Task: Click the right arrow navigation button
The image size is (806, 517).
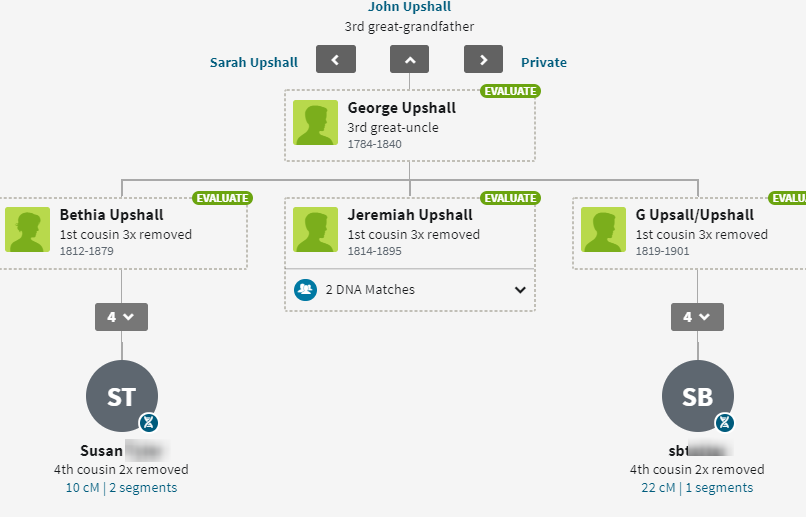Action: tap(483, 60)
